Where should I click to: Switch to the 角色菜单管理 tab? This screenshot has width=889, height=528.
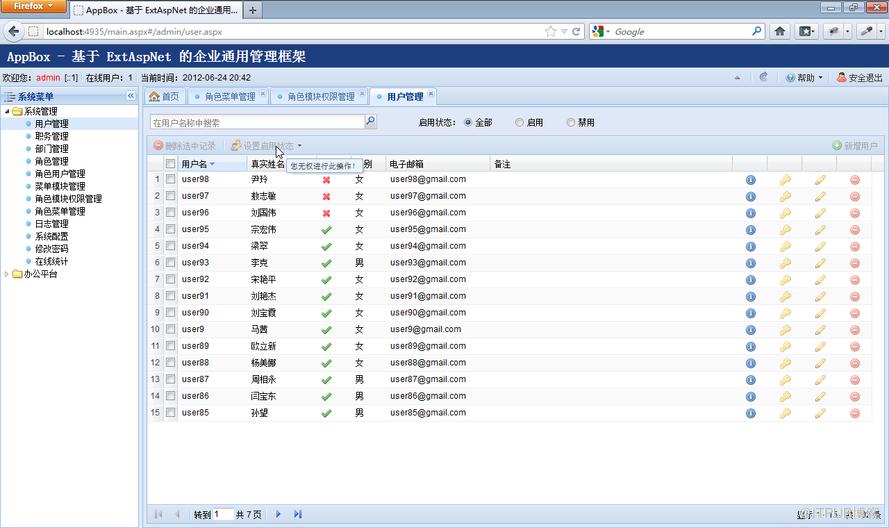227,96
